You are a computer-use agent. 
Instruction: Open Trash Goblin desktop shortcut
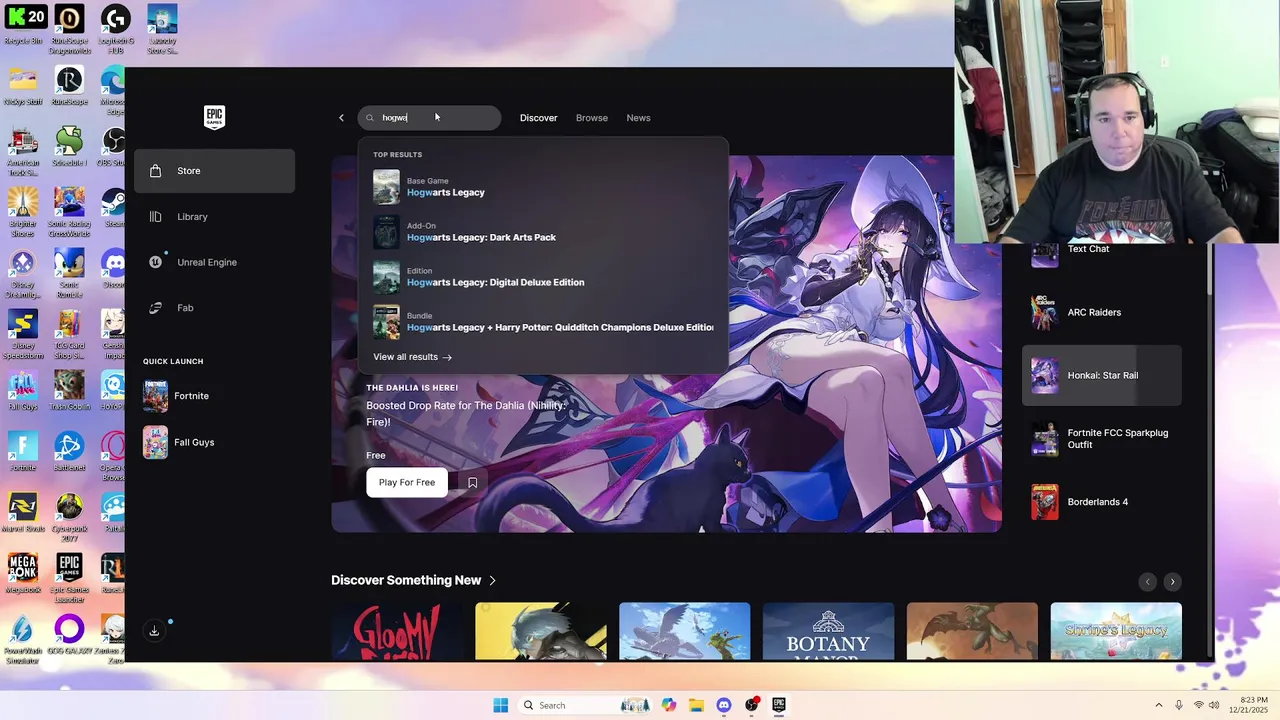(x=69, y=391)
